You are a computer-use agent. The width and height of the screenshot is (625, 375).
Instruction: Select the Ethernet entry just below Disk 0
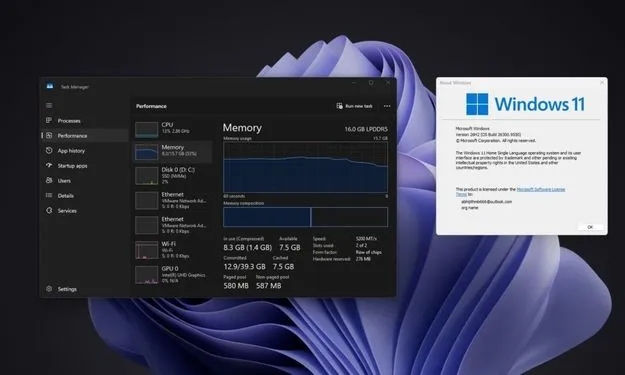(173, 200)
